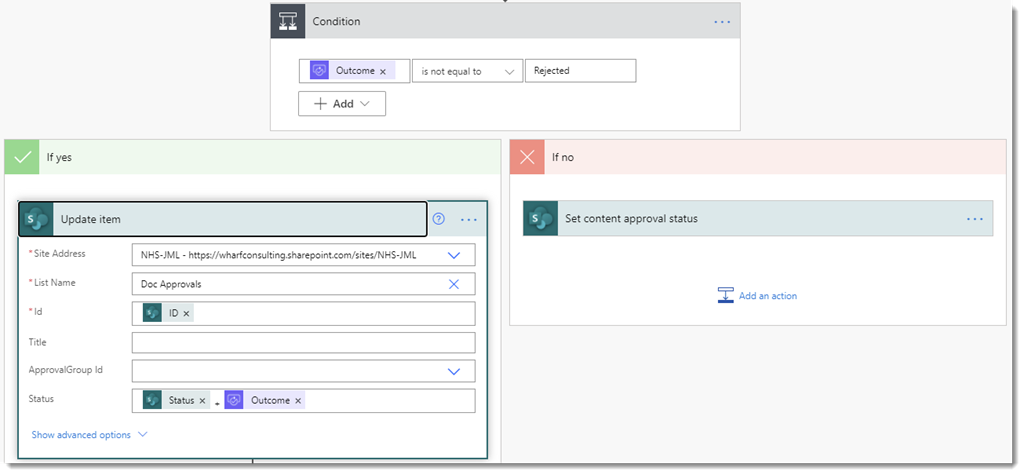
Task: Click the Condition control icon
Action: pos(287,21)
